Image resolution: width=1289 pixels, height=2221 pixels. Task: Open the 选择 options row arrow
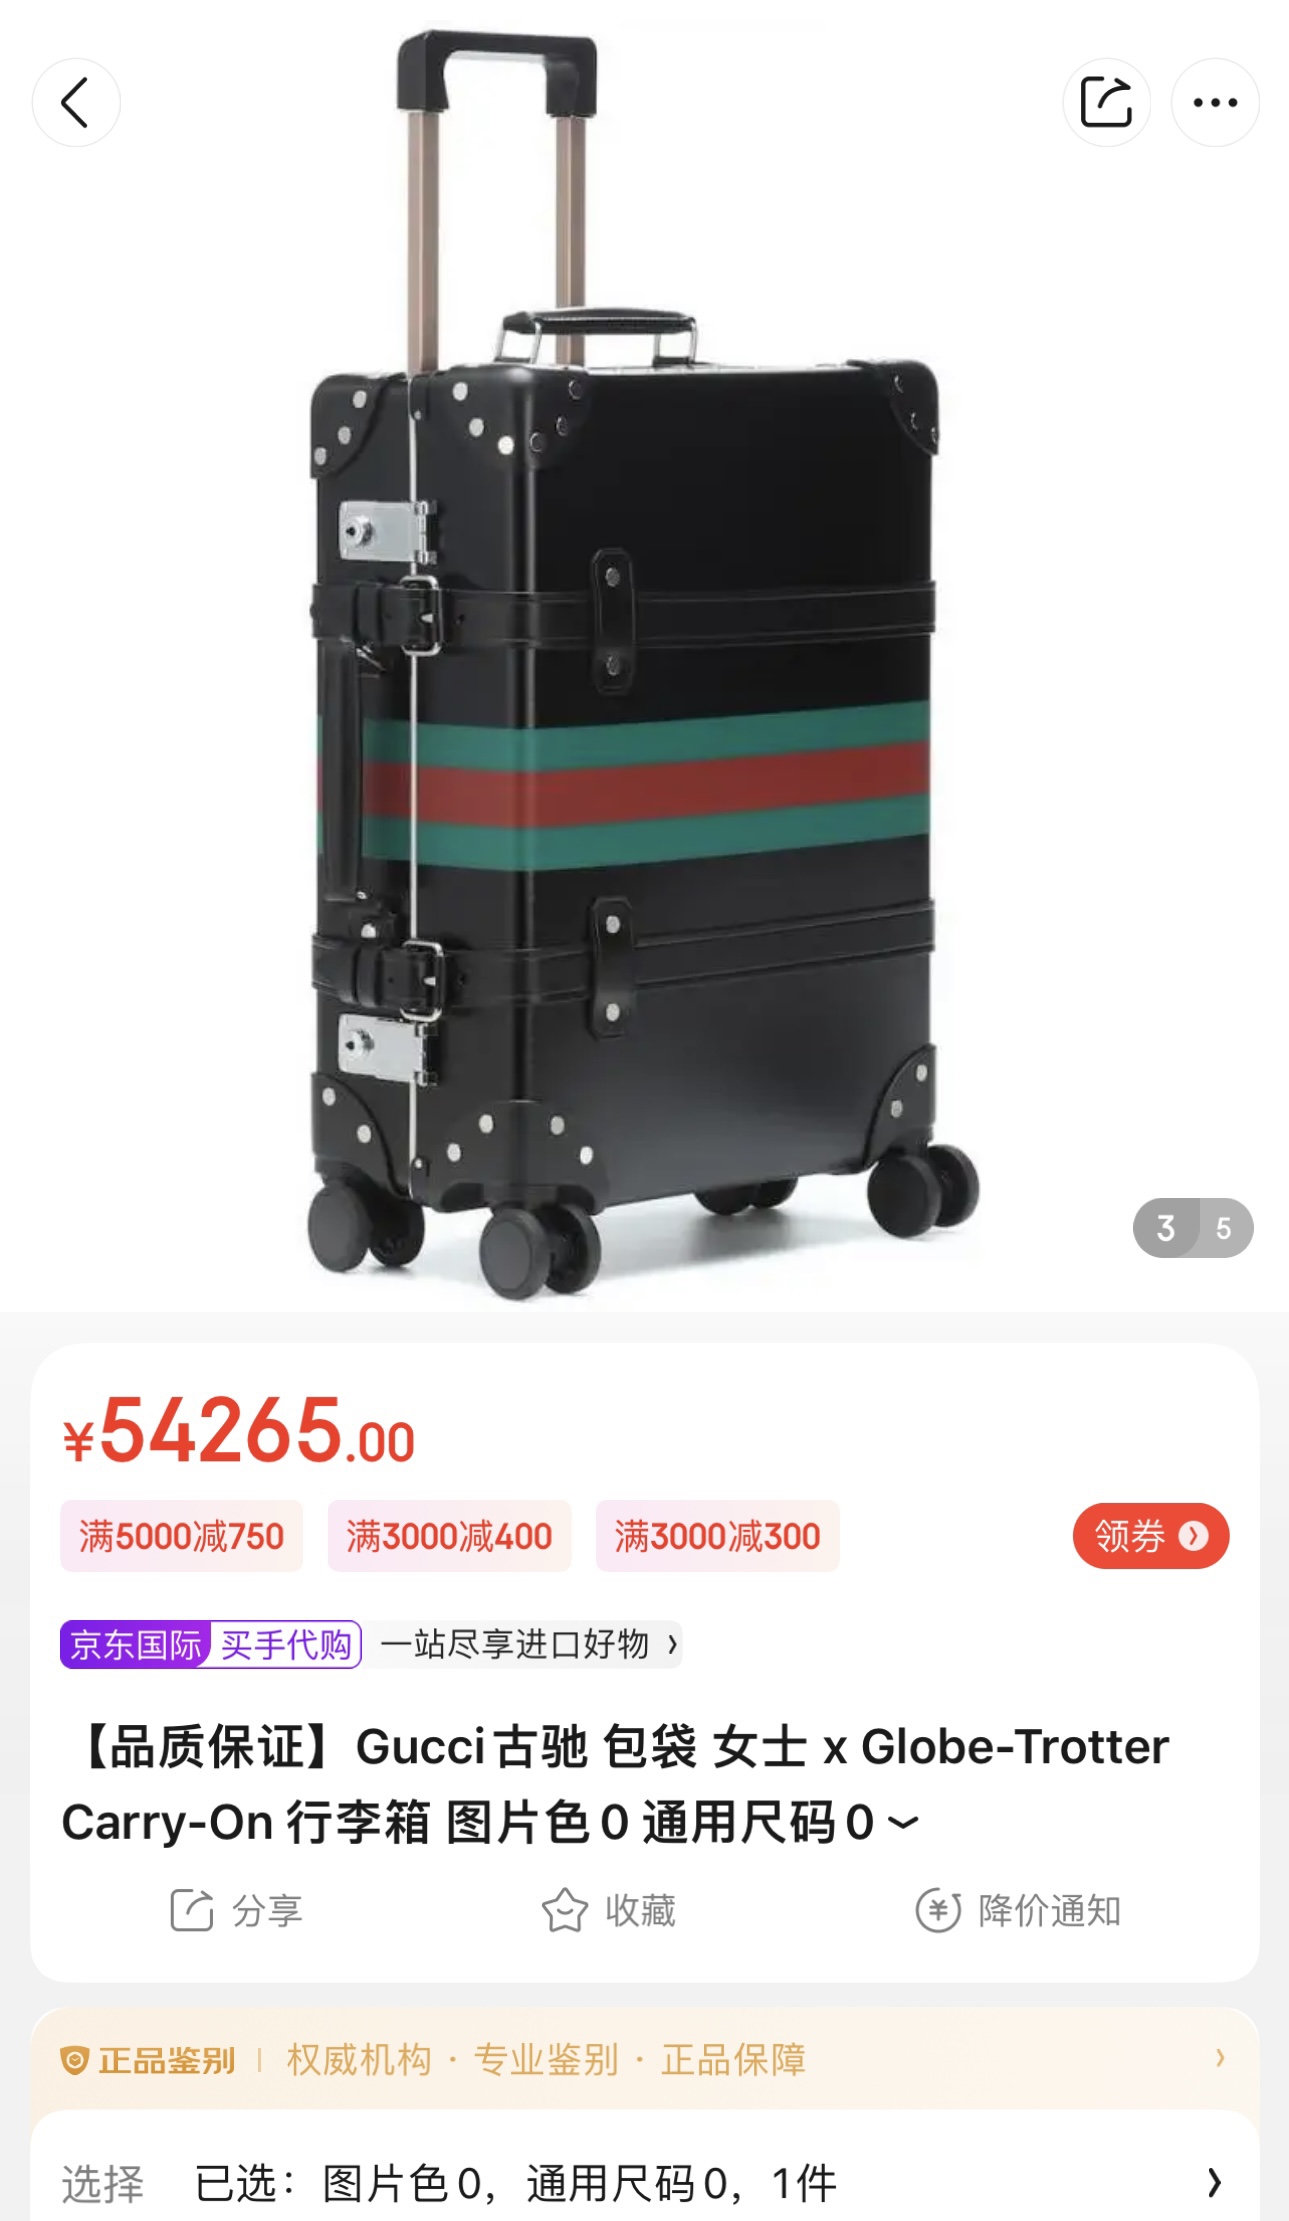1214,2183
